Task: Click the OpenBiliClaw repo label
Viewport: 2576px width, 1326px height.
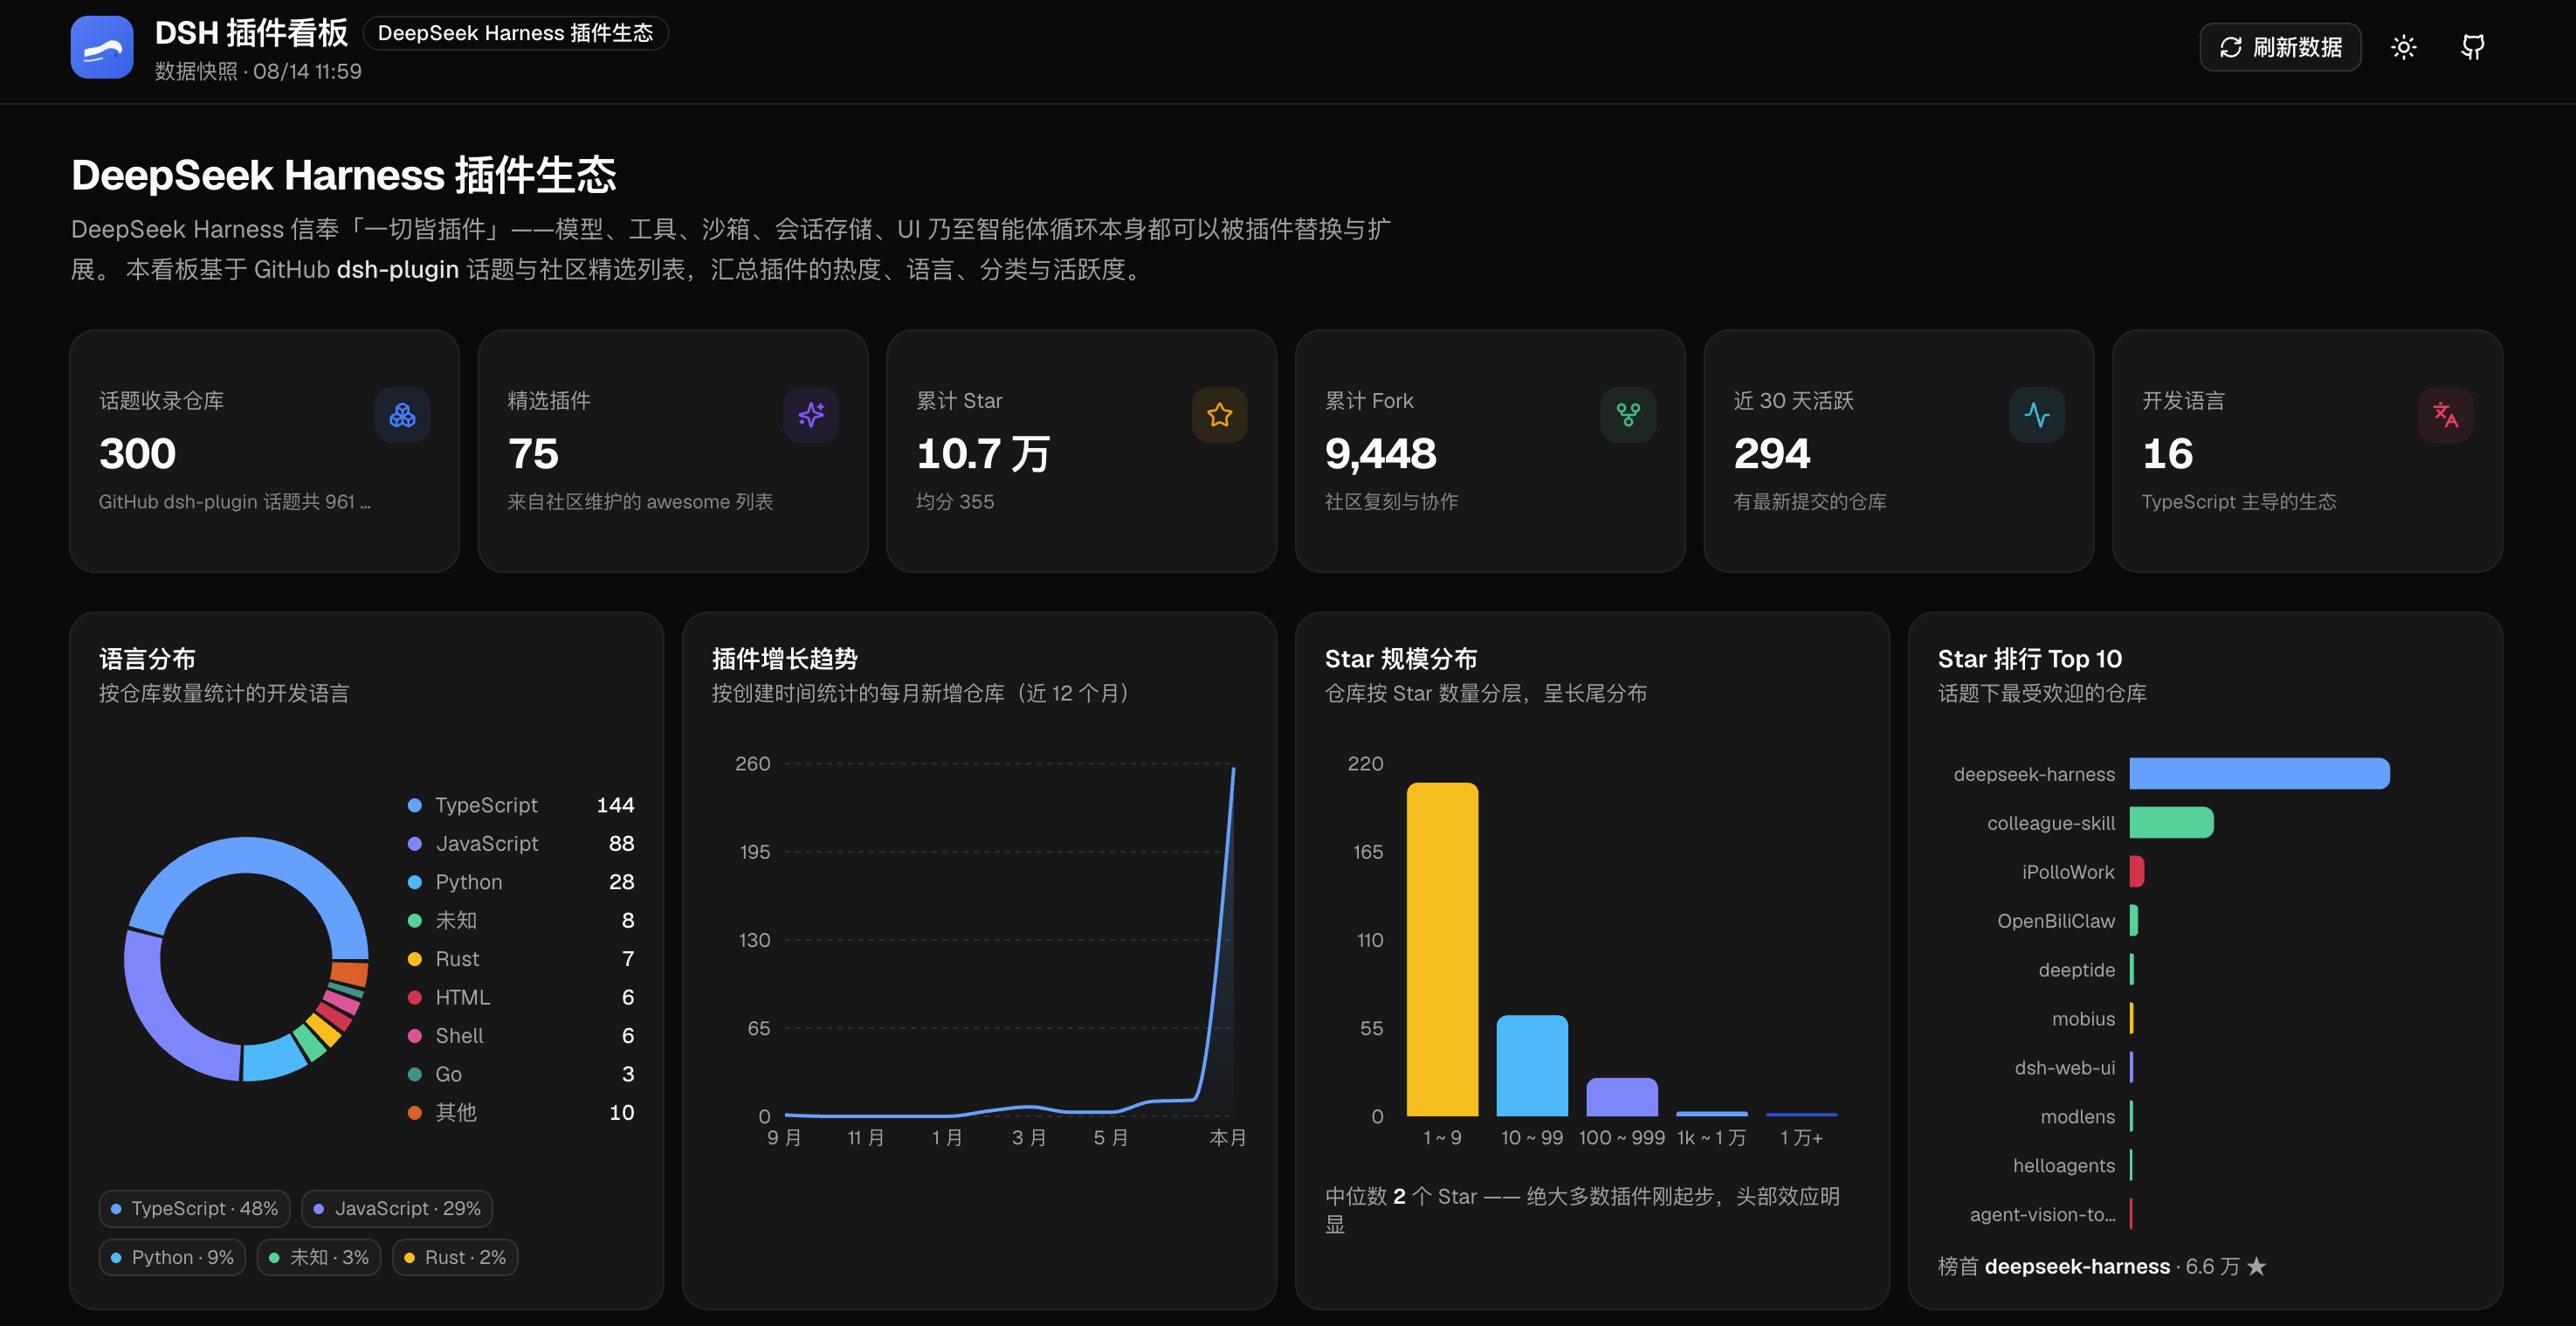Action: 2056,921
